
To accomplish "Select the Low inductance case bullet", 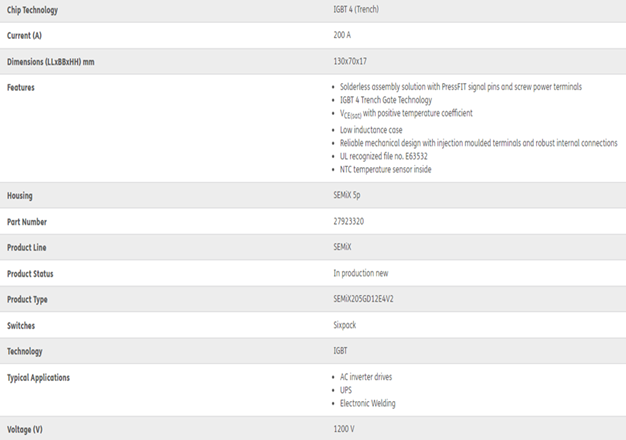I will (371, 130).
